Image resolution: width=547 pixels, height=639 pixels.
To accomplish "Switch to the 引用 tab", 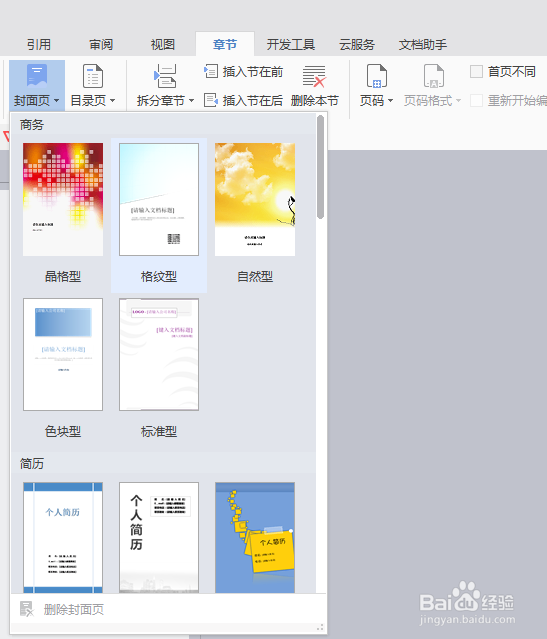I will coord(39,44).
